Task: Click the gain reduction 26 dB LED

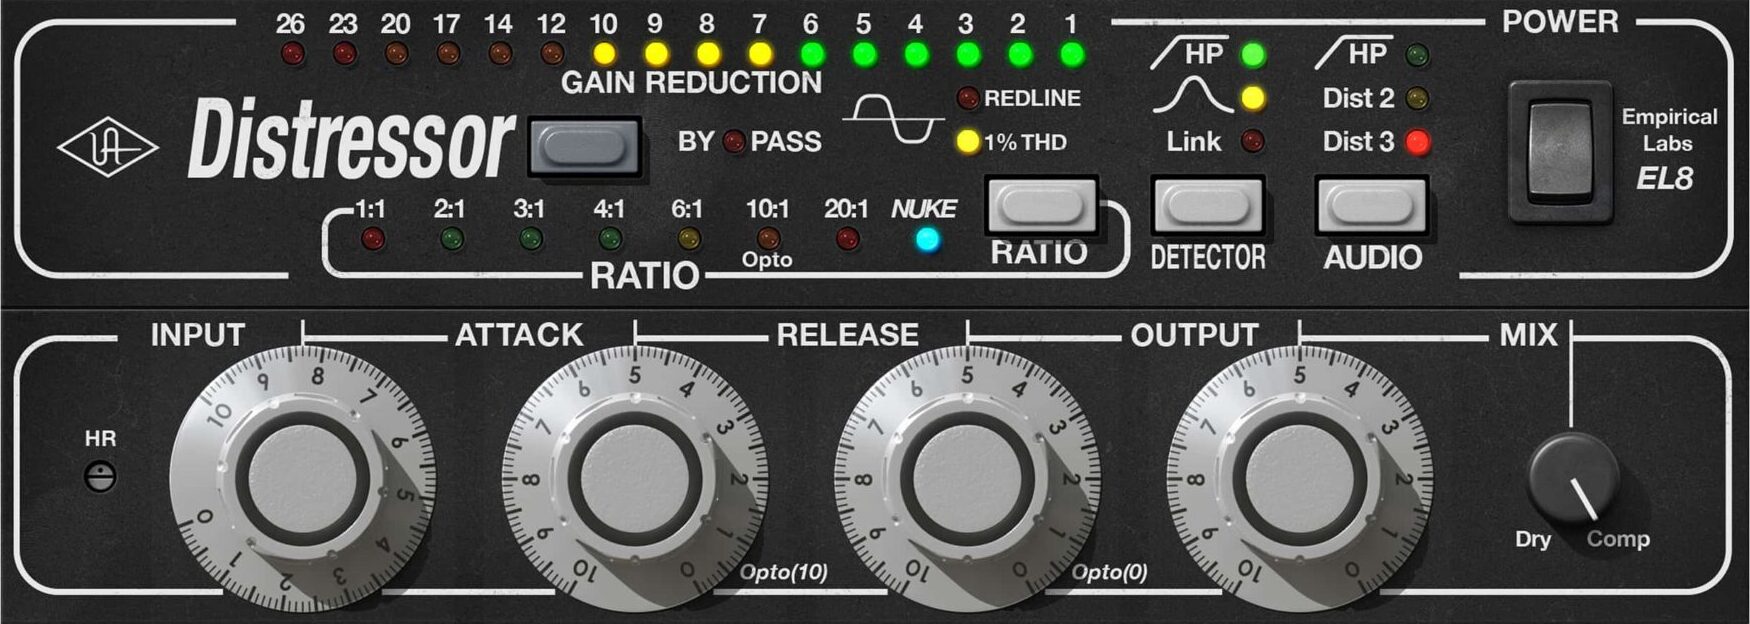Action: point(292,54)
